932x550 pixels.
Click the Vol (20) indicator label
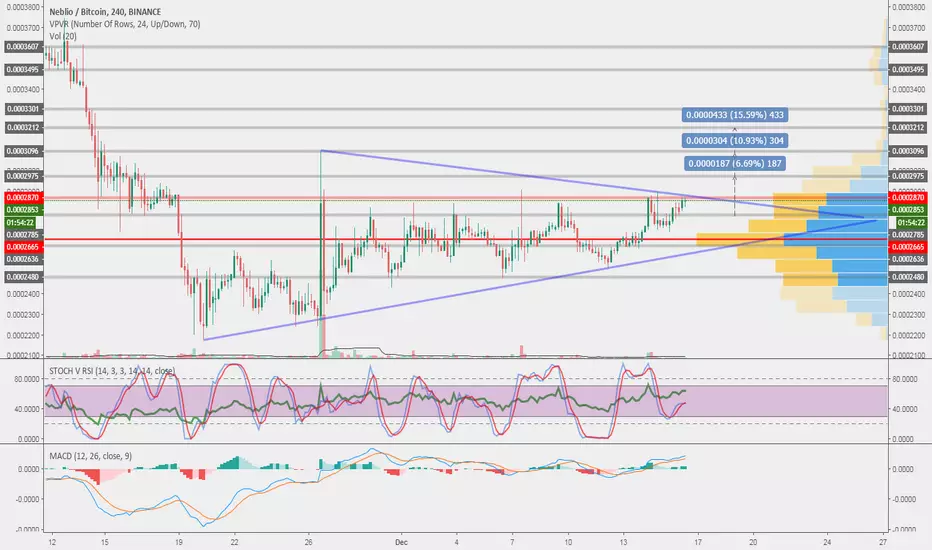click(x=63, y=36)
